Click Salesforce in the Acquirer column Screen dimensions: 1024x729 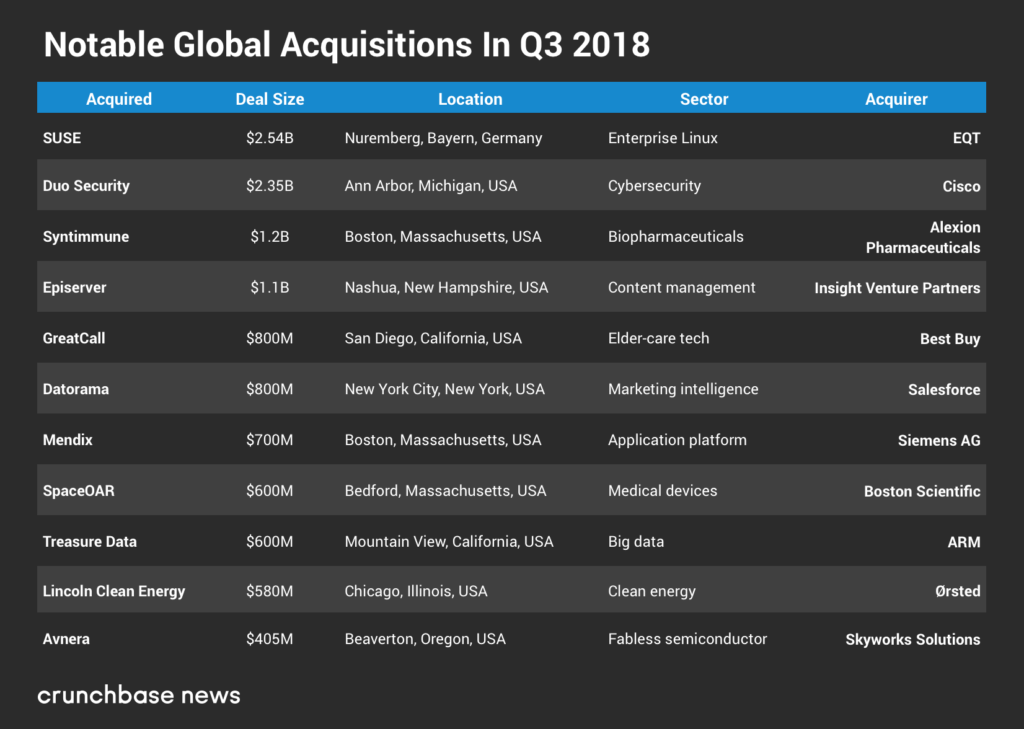[943, 390]
